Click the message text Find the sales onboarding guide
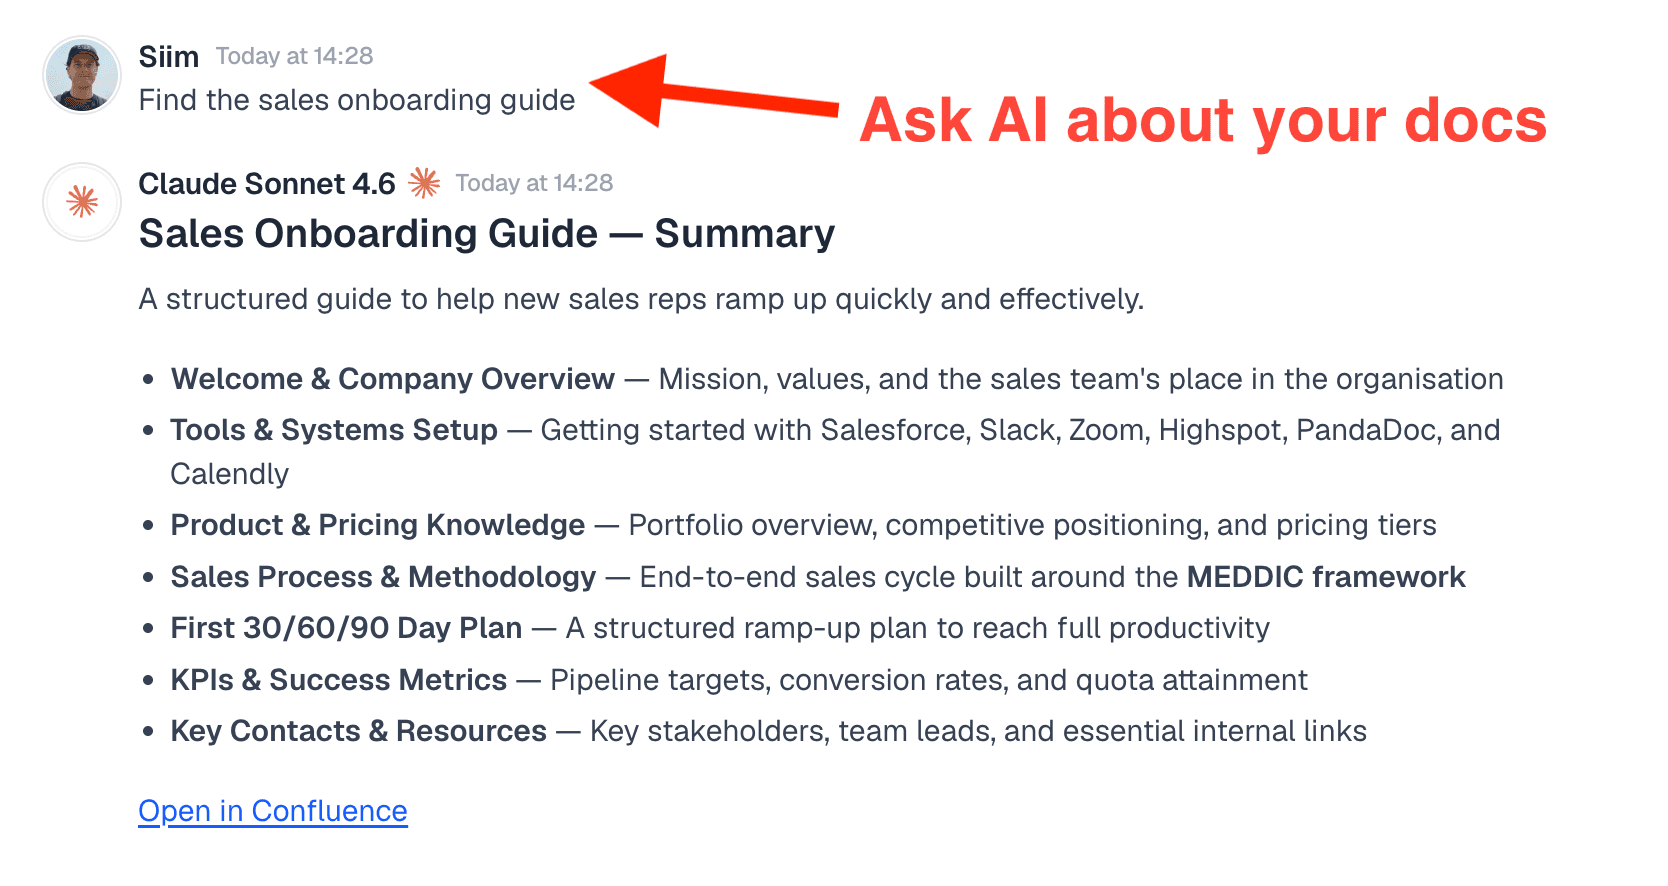Screen dimensions: 1668x886 pyautogui.click(x=357, y=100)
